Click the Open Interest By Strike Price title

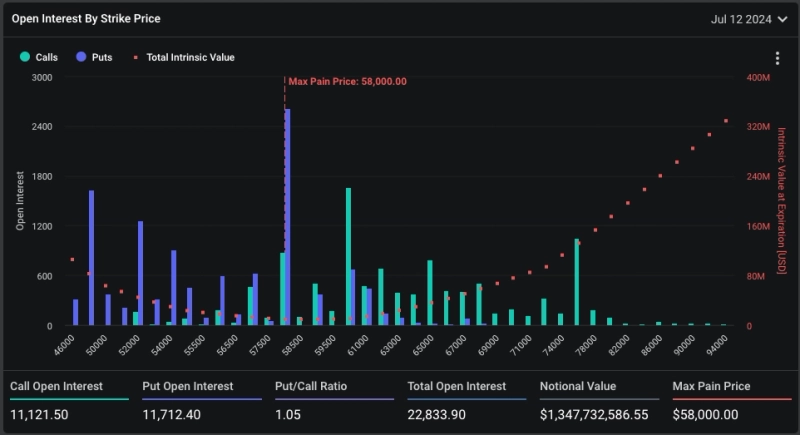pyautogui.click(x=86, y=19)
